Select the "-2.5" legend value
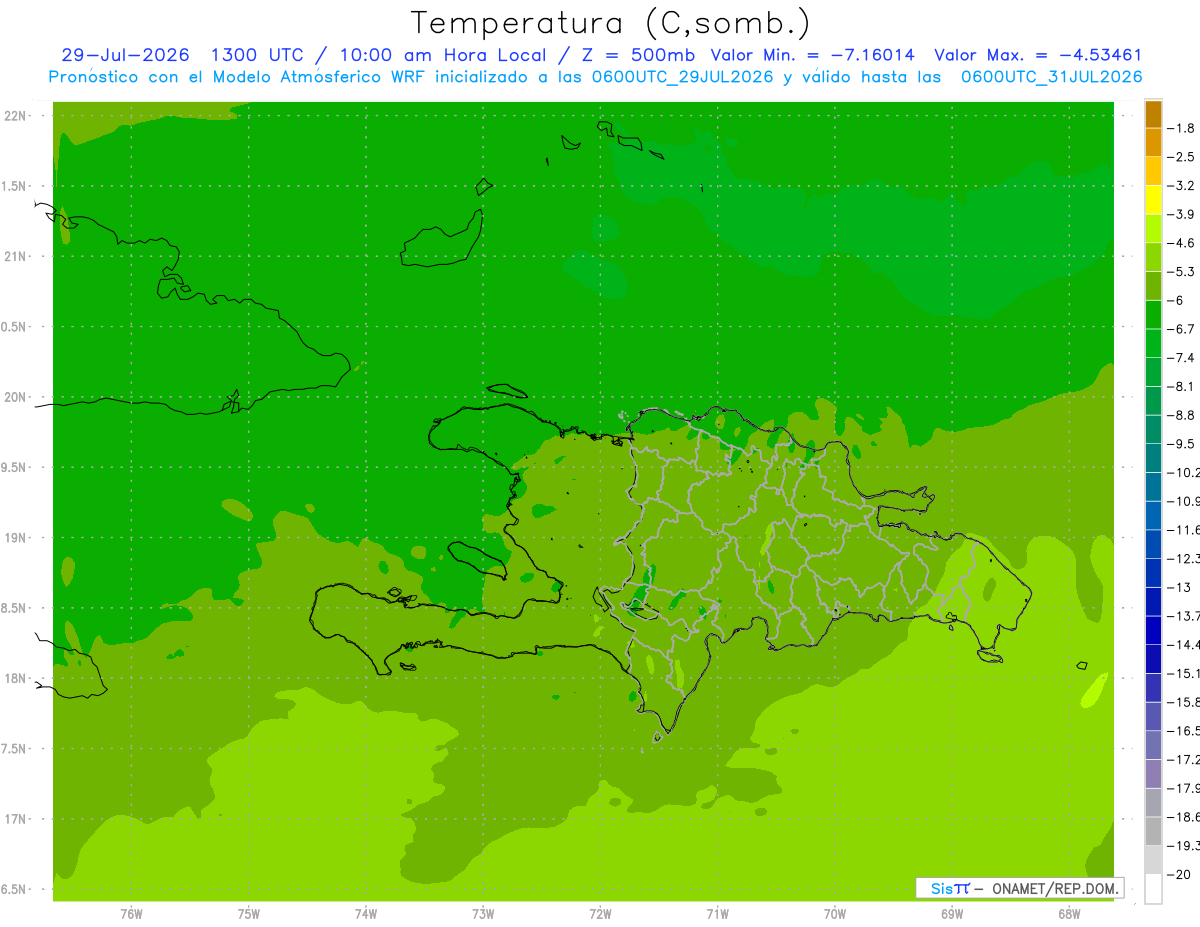Screen dimensions: 1200x927 click(x=1181, y=157)
